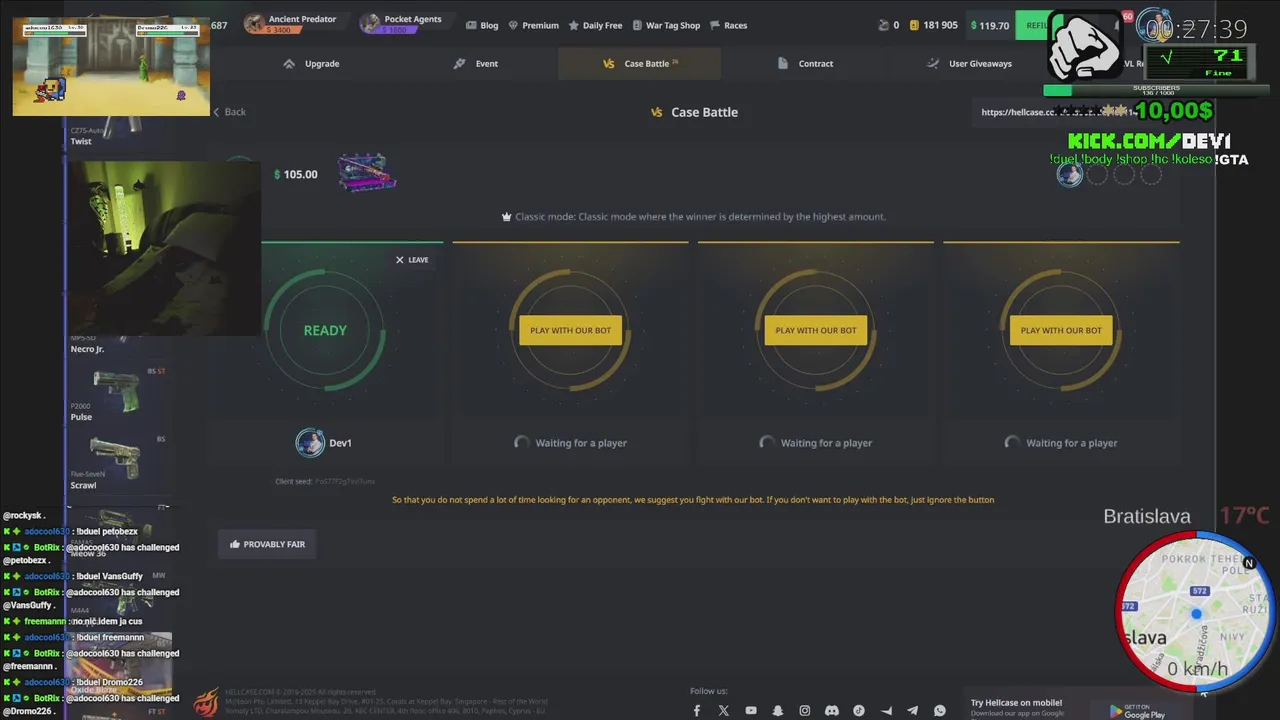Image resolution: width=1280 pixels, height=720 pixels.
Task: Click the gold coin balance icon
Action: (913, 25)
